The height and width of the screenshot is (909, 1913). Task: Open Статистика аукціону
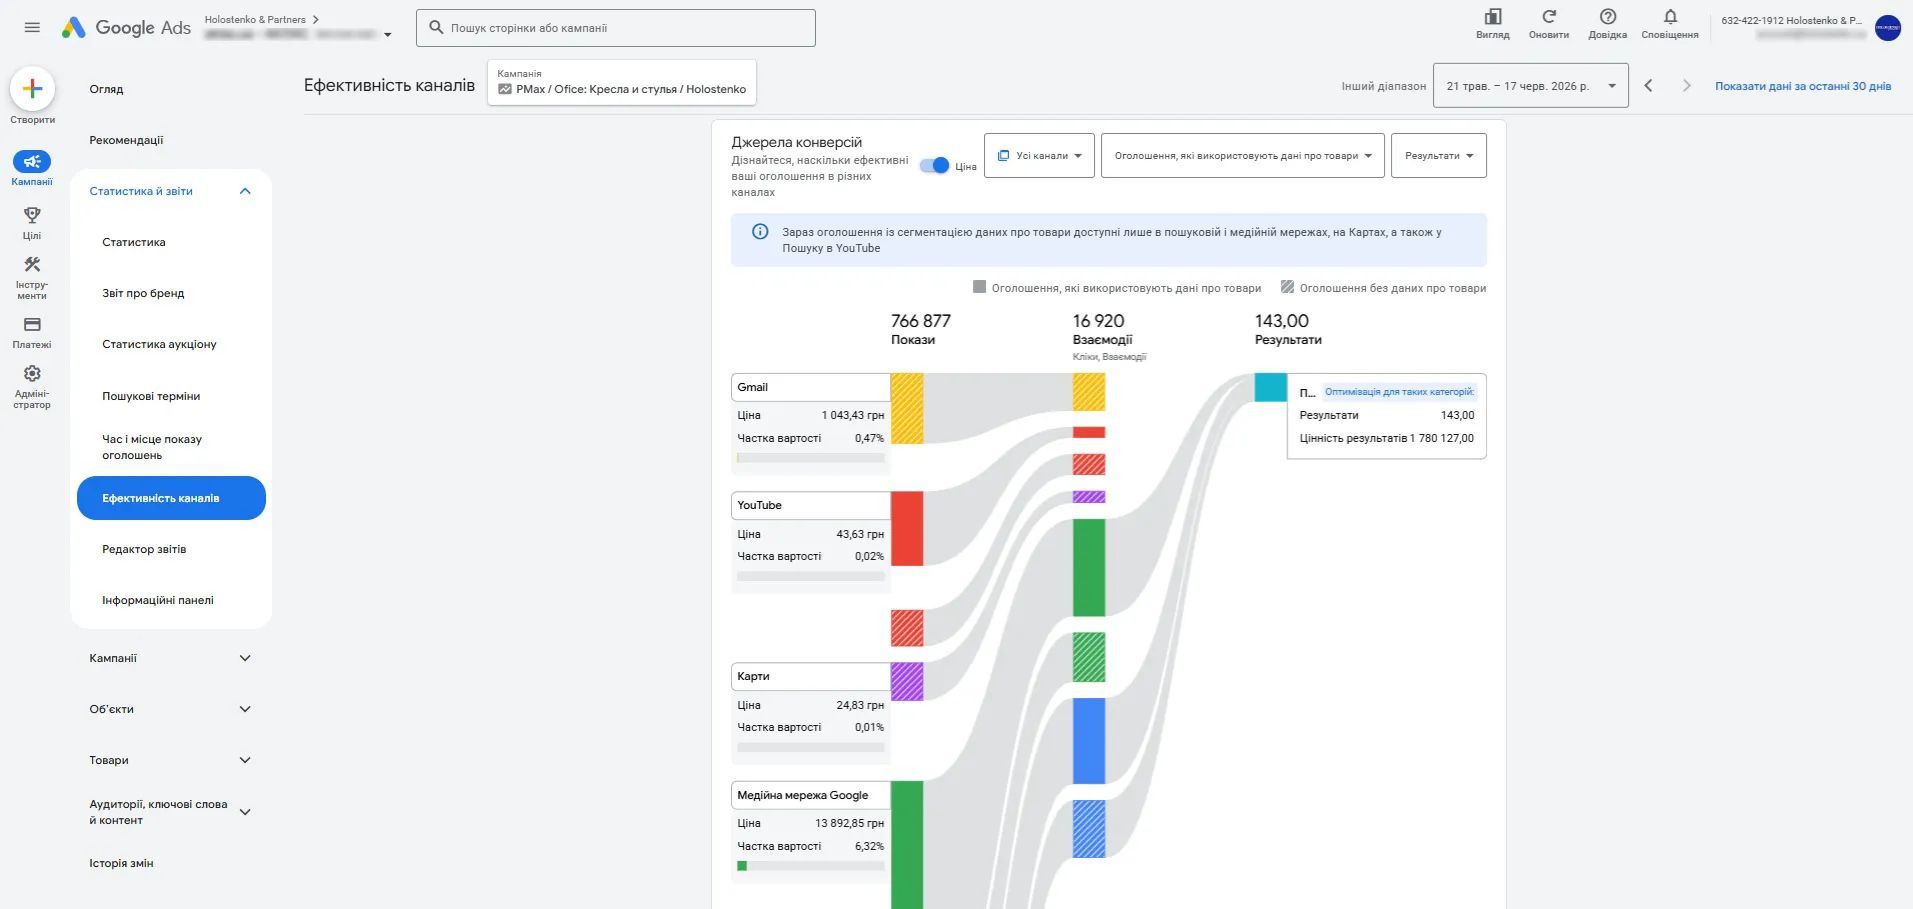pyautogui.click(x=159, y=344)
